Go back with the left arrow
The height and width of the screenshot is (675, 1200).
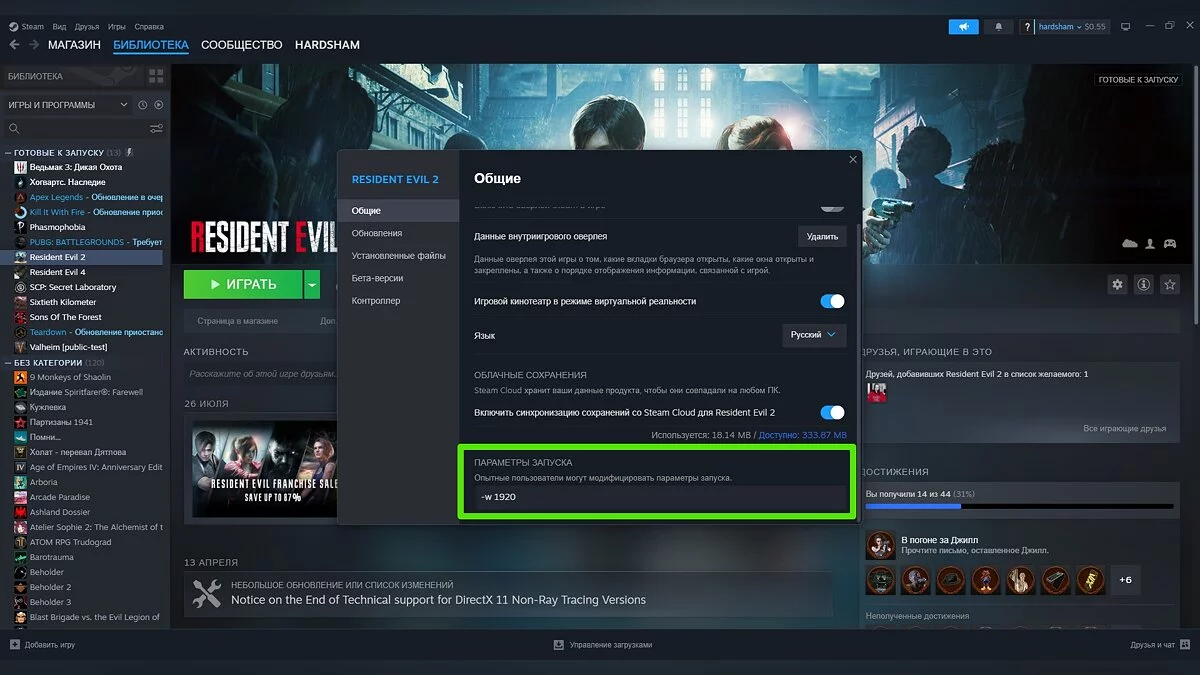[14, 45]
